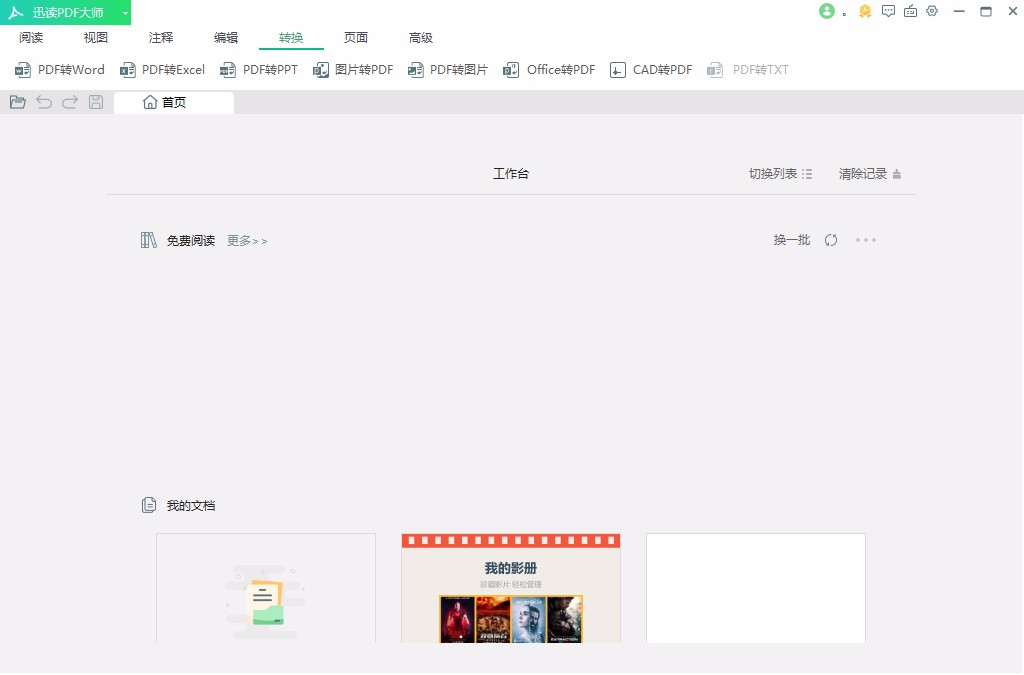The width and height of the screenshot is (1024, 675).
Task: Open the PDF转PPT tool
Action: 259,70
